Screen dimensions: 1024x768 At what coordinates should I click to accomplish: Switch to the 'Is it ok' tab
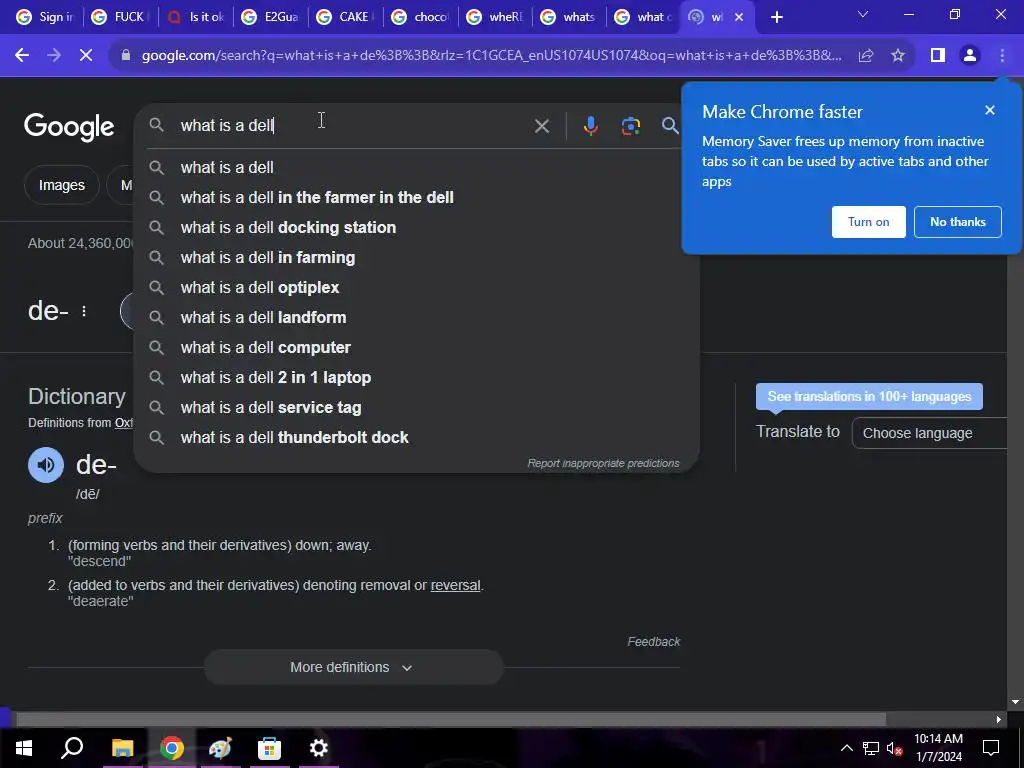(x=195, y=17)
